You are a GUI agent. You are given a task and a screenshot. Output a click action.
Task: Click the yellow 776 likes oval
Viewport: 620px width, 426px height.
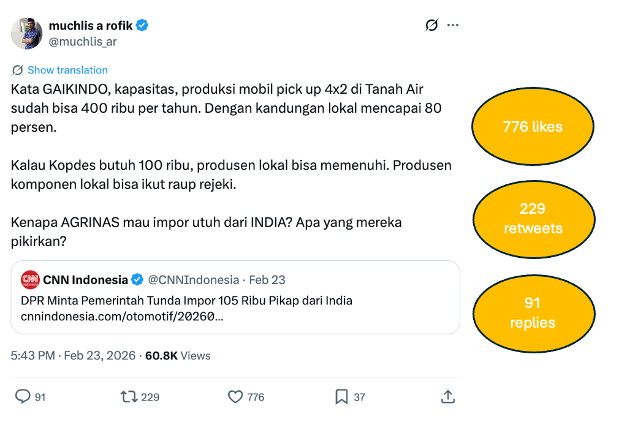533,127
